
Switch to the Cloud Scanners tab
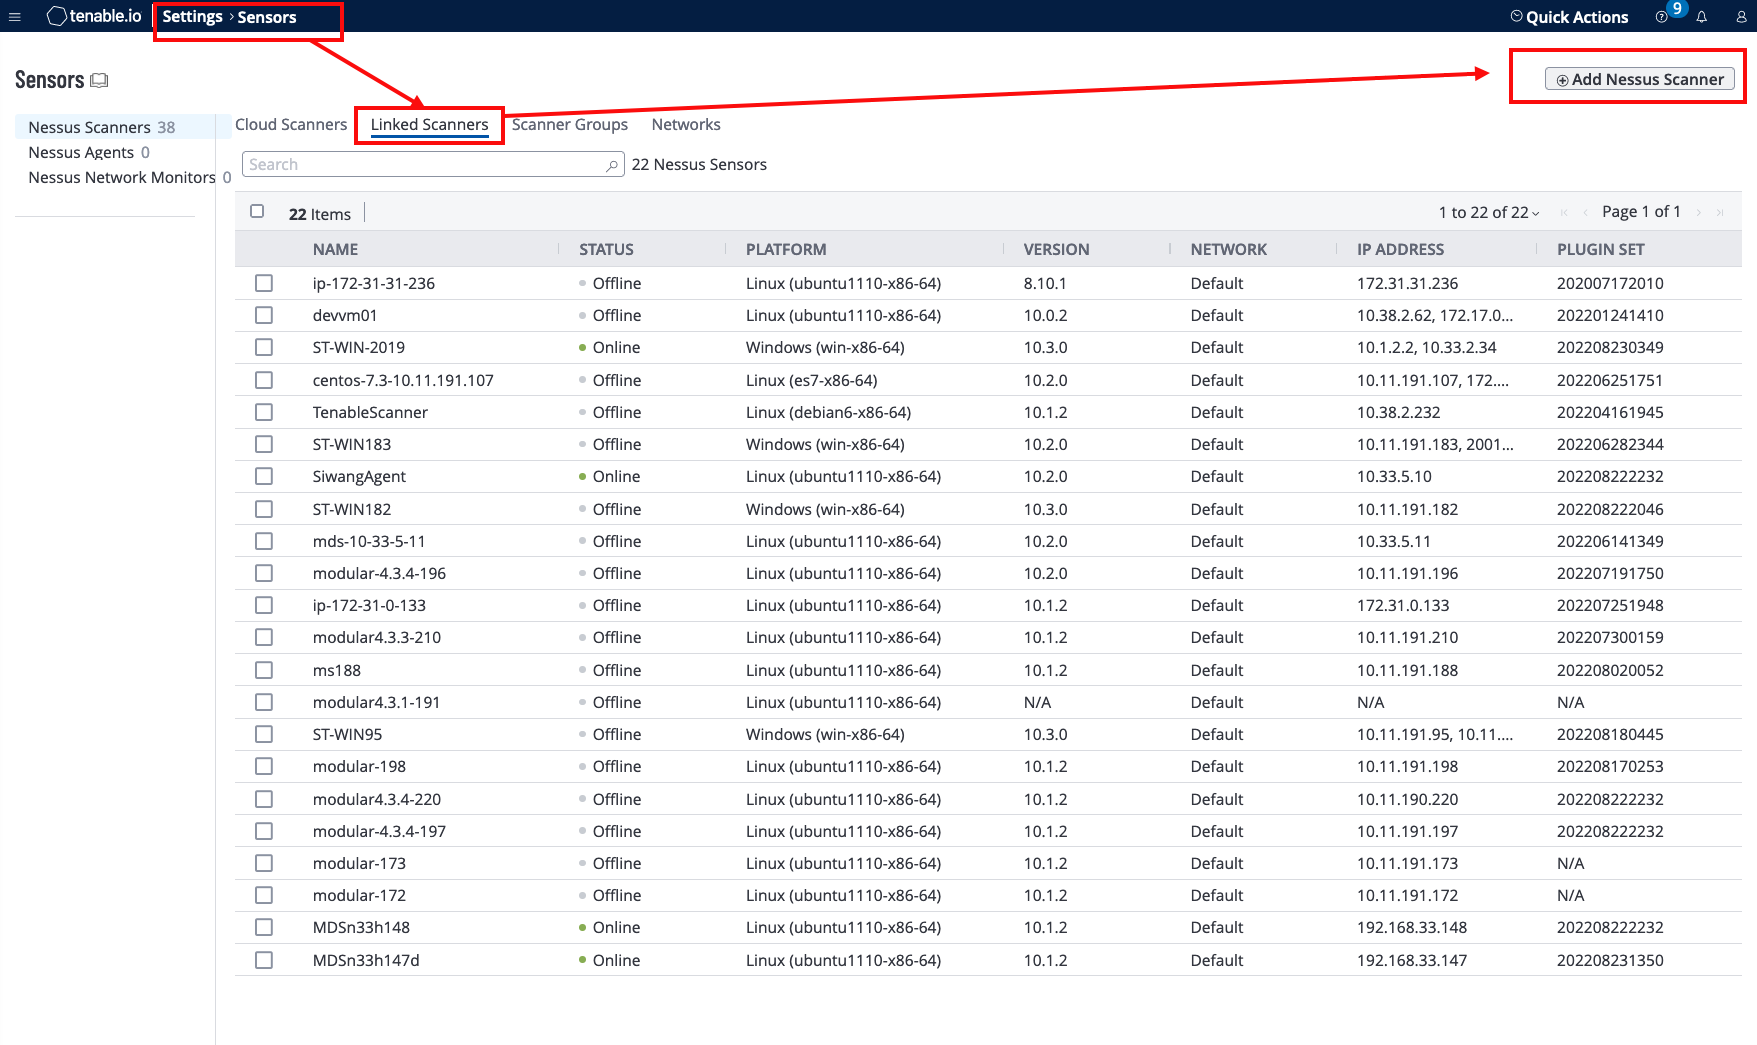(x=291, y=125)
